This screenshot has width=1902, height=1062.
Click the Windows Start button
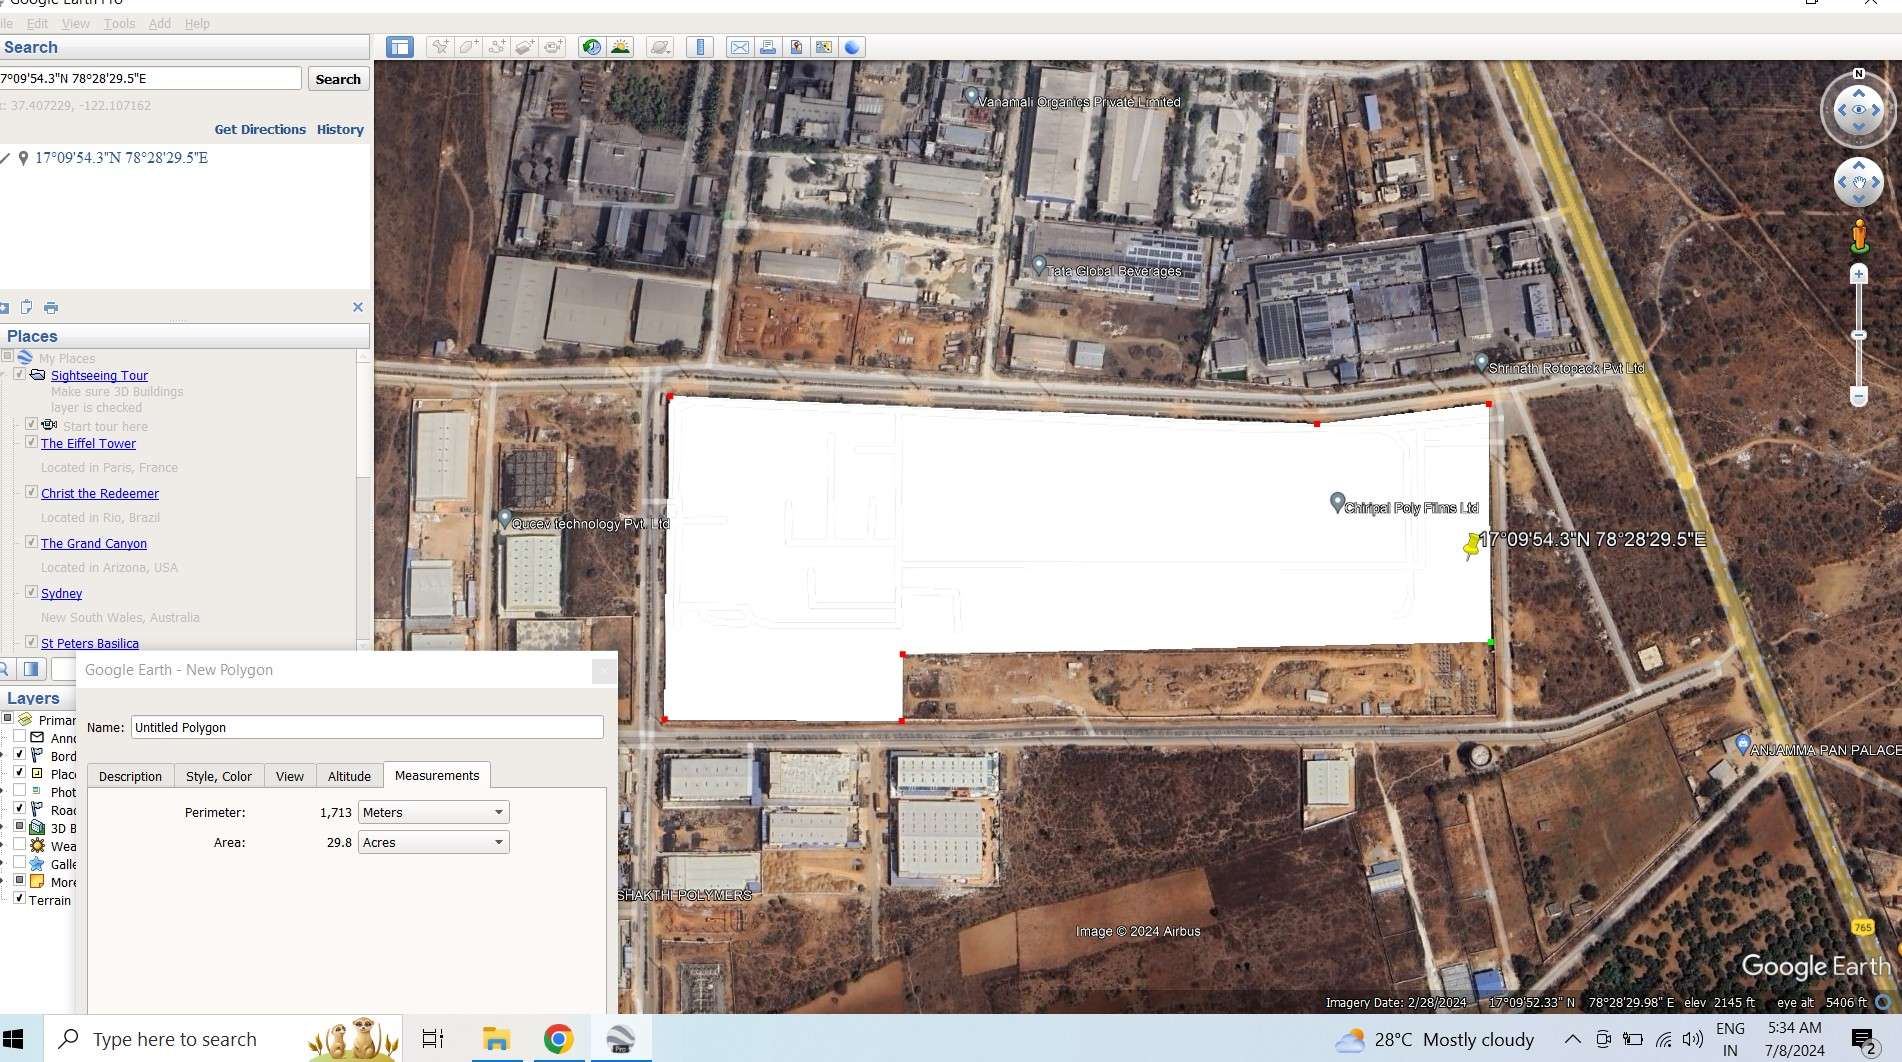13,1039
